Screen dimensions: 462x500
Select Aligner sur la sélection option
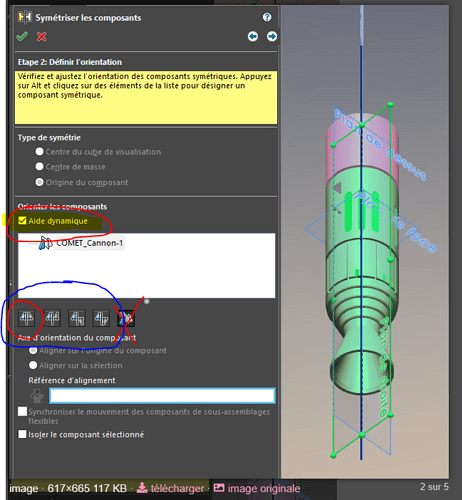point(33,365)
